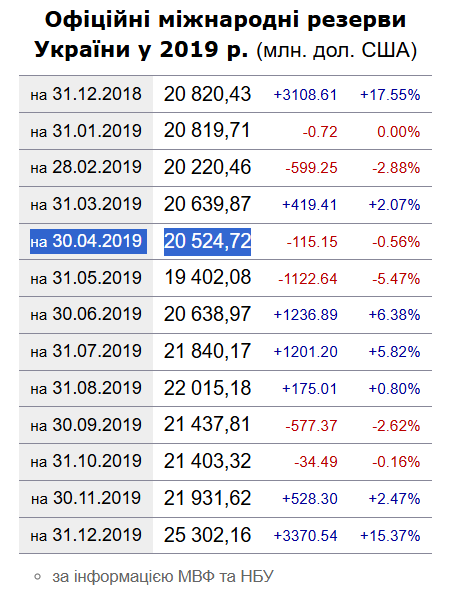Select the change value -577.37
The height and width of the screenshot is (592, 452).
(x=311, y=426)
